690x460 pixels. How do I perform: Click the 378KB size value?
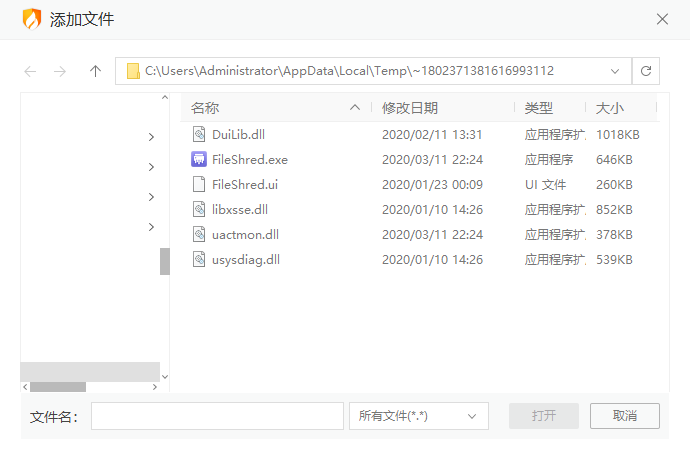click(614, 235)
